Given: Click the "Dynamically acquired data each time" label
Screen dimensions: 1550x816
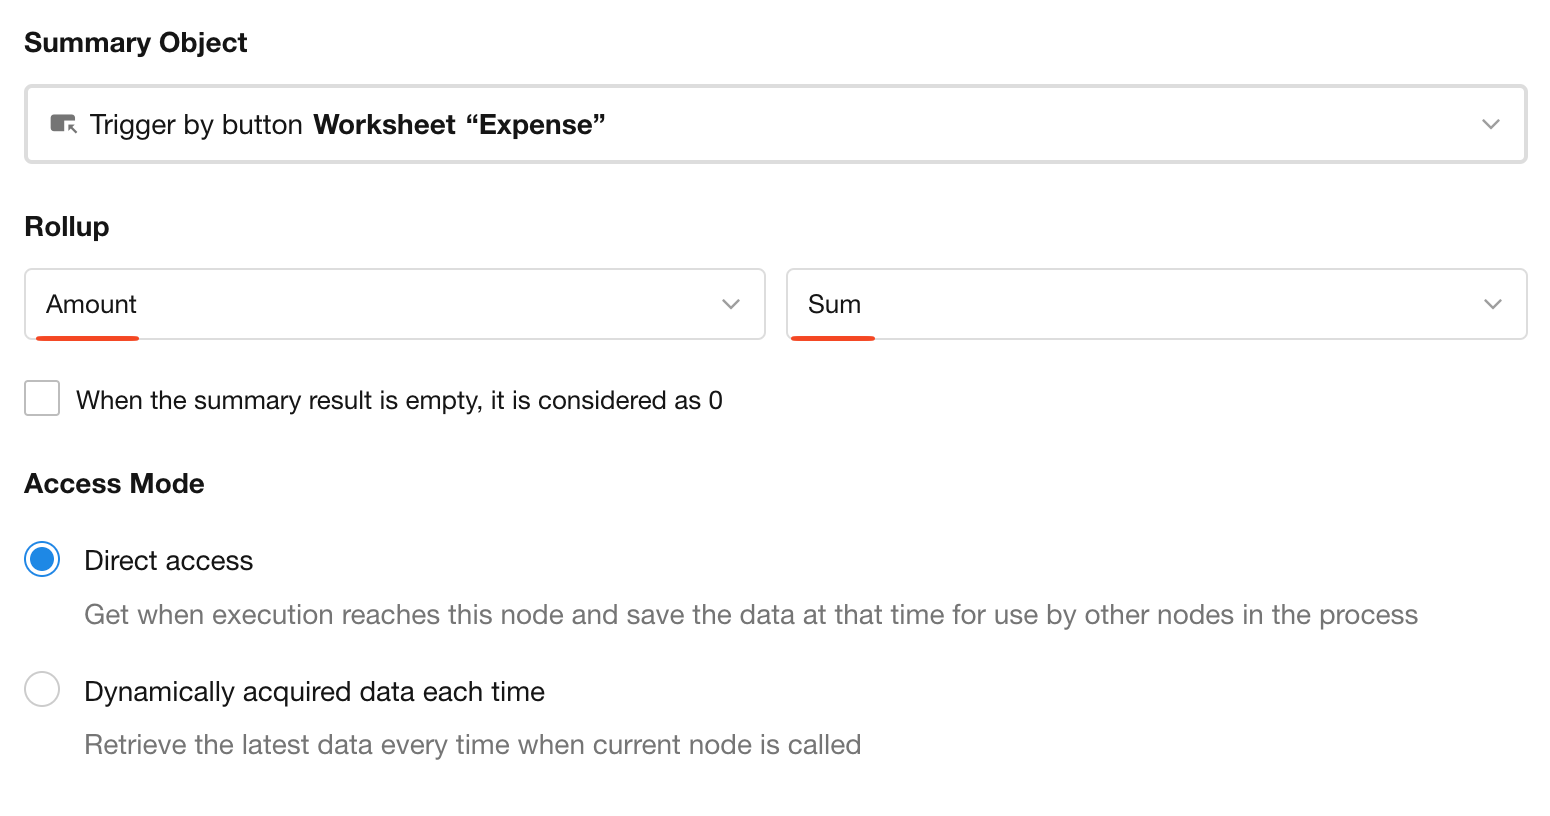Looking at the screenshot, I should click(x=314, y=692).
